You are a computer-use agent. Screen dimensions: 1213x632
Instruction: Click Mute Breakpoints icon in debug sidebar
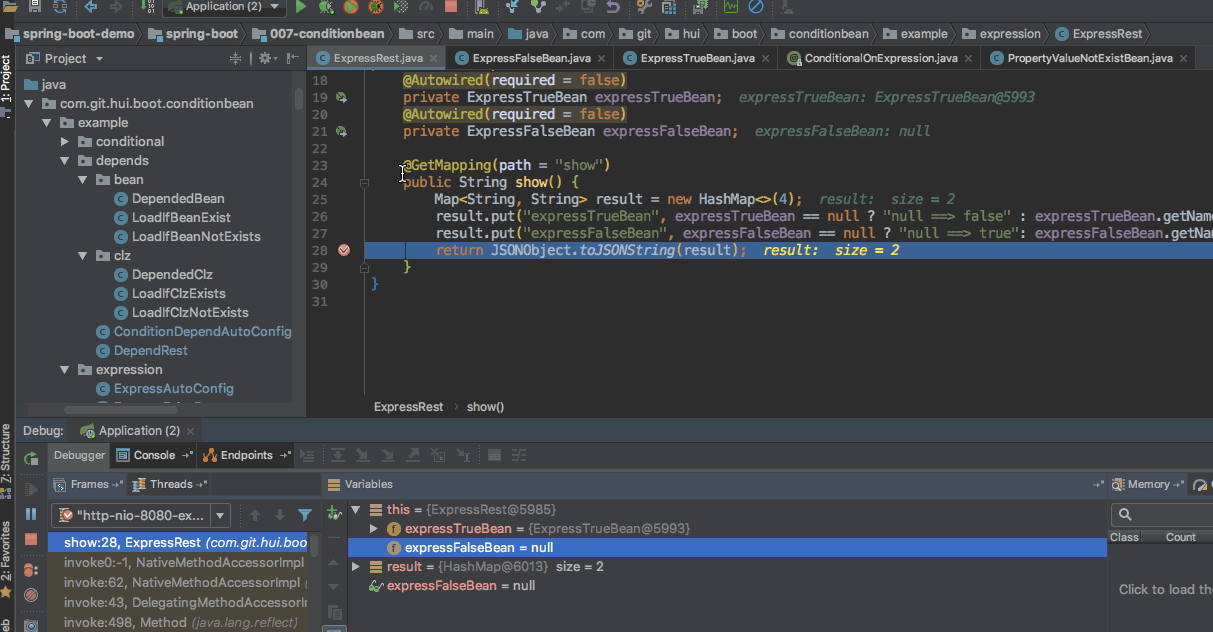tap(32, 595)
